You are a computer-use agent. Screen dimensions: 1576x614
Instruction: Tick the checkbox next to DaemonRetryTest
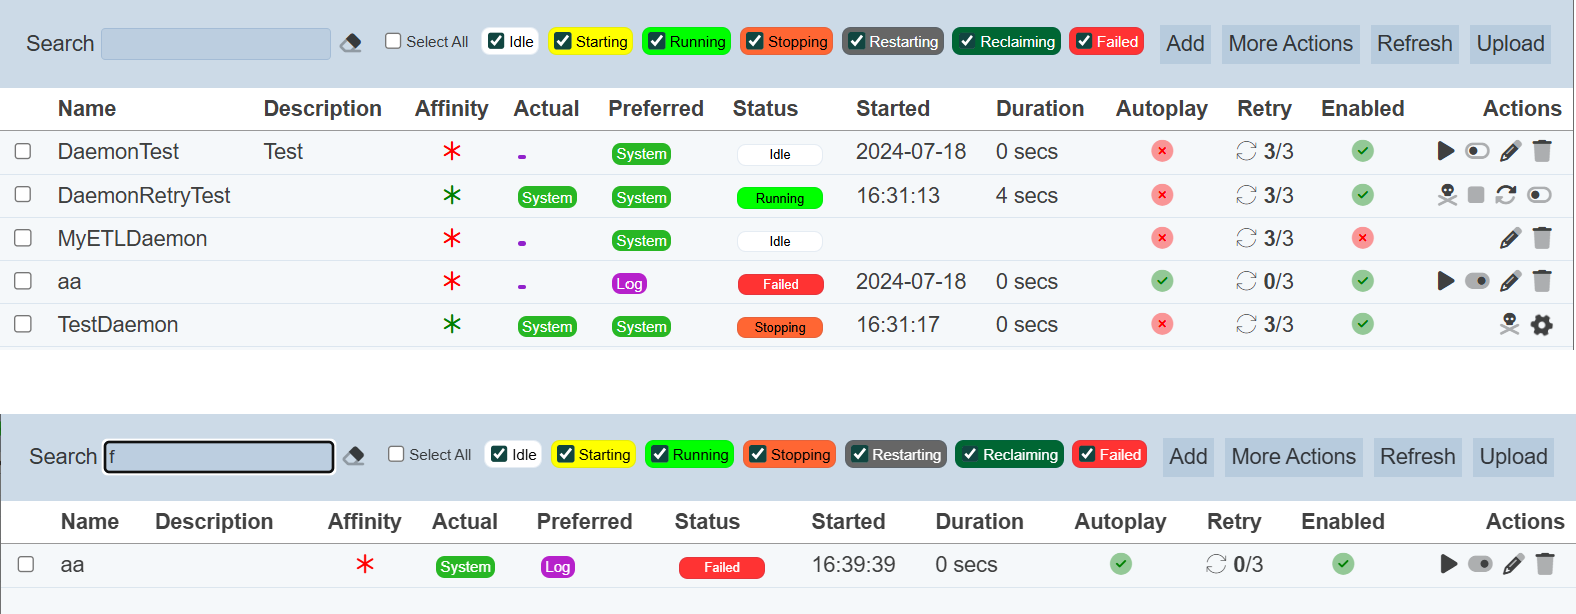(x=23, y=195)
